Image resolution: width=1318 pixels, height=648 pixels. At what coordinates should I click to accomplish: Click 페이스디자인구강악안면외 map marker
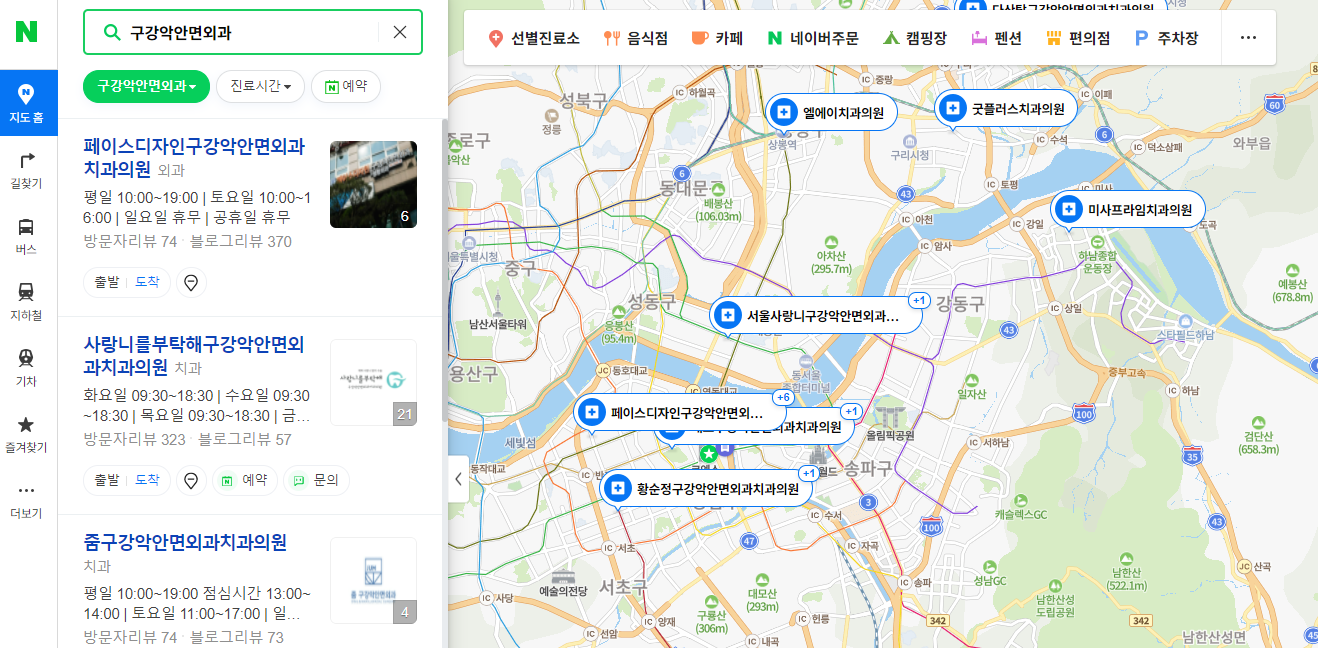point(678,412)
